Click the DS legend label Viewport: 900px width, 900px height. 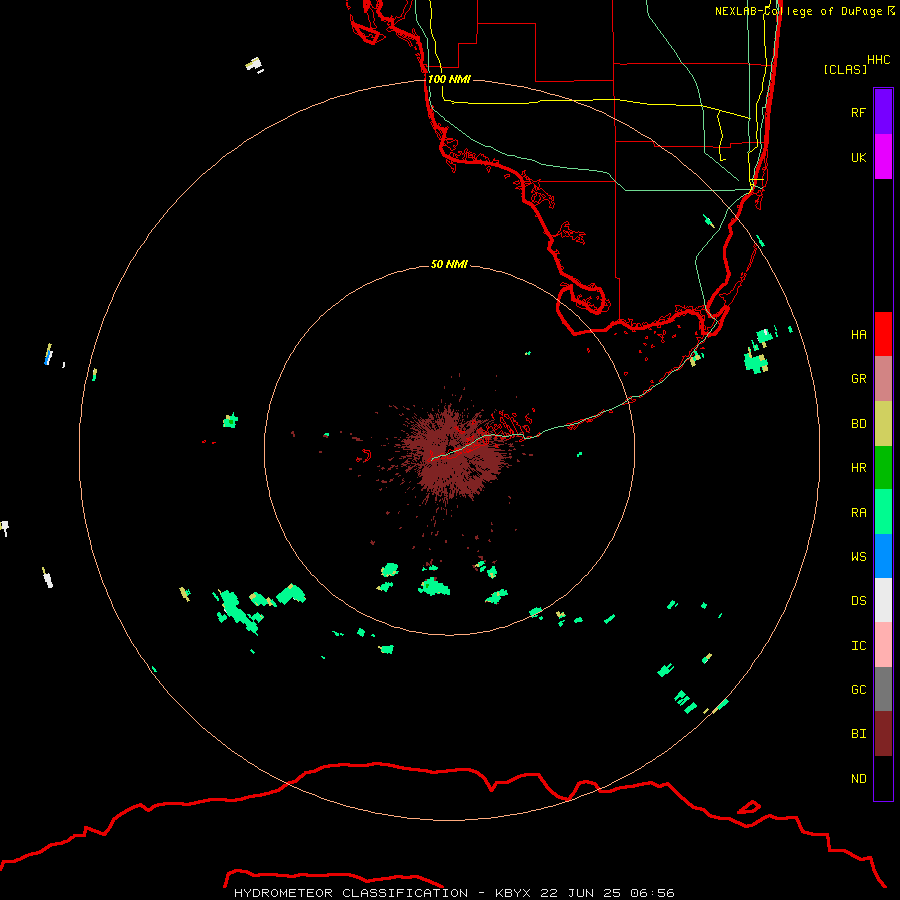tap(858, 601)
